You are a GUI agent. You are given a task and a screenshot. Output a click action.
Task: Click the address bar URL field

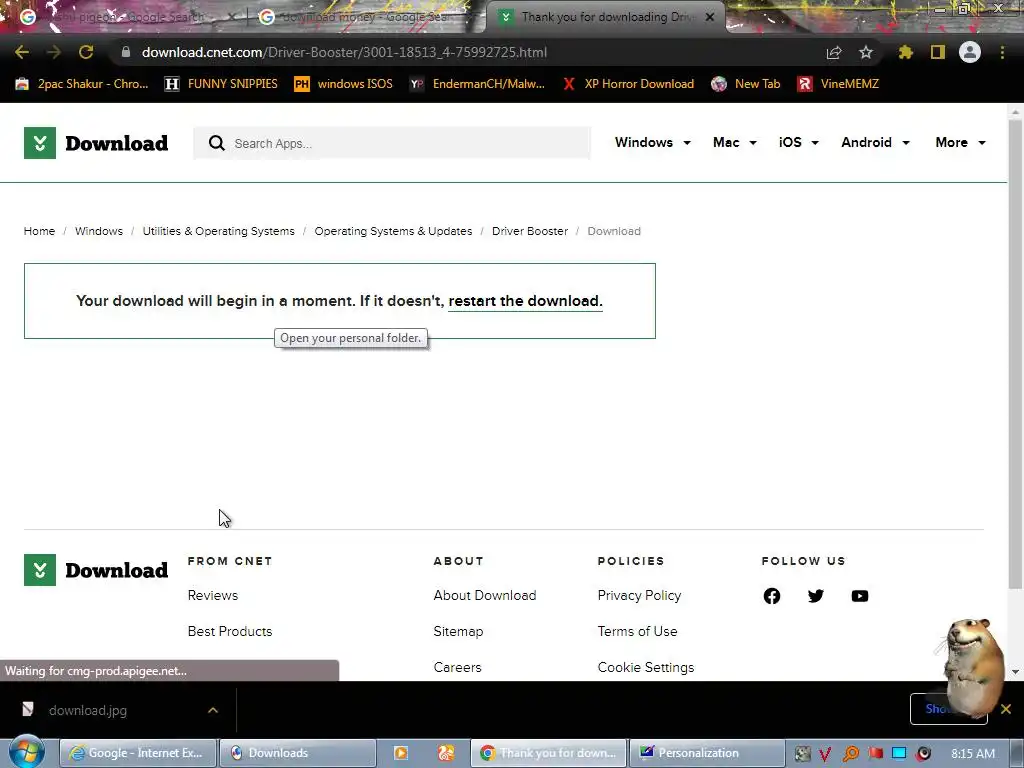click(x=470, y=52)
